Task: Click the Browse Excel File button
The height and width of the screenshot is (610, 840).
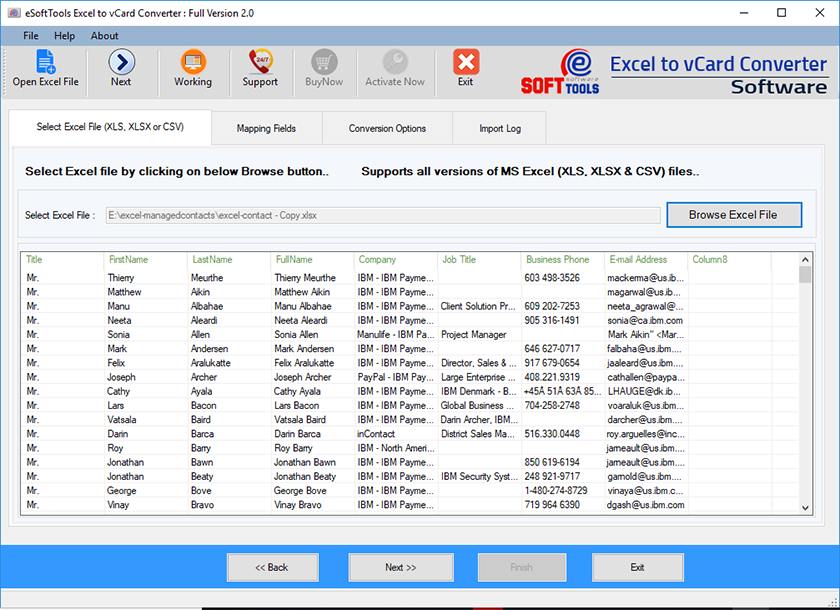Action: 734,215
